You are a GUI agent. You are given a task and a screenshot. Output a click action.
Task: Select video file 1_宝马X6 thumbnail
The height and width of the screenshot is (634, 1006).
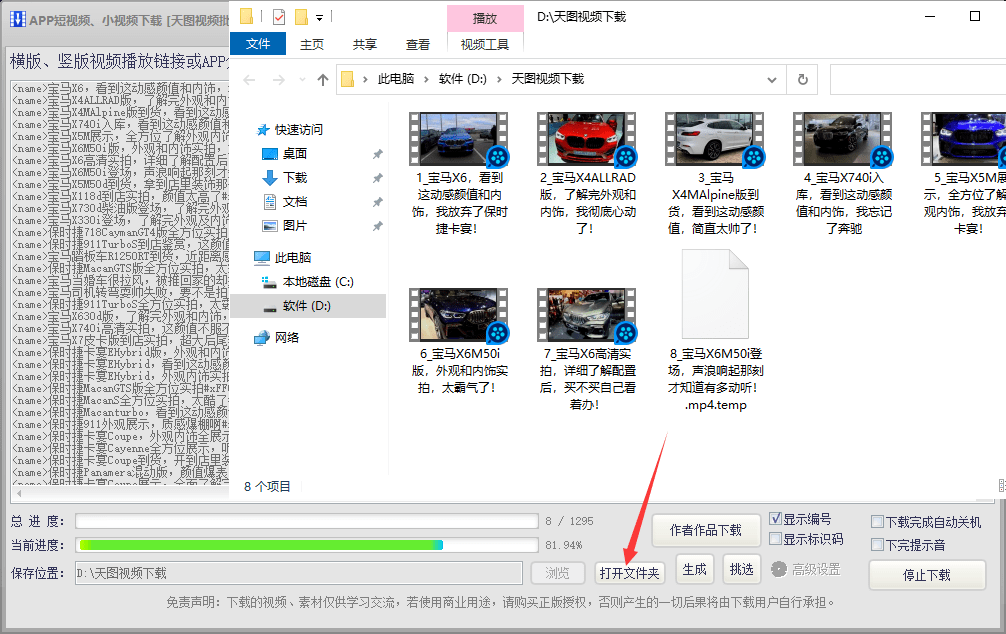point(459,139)
